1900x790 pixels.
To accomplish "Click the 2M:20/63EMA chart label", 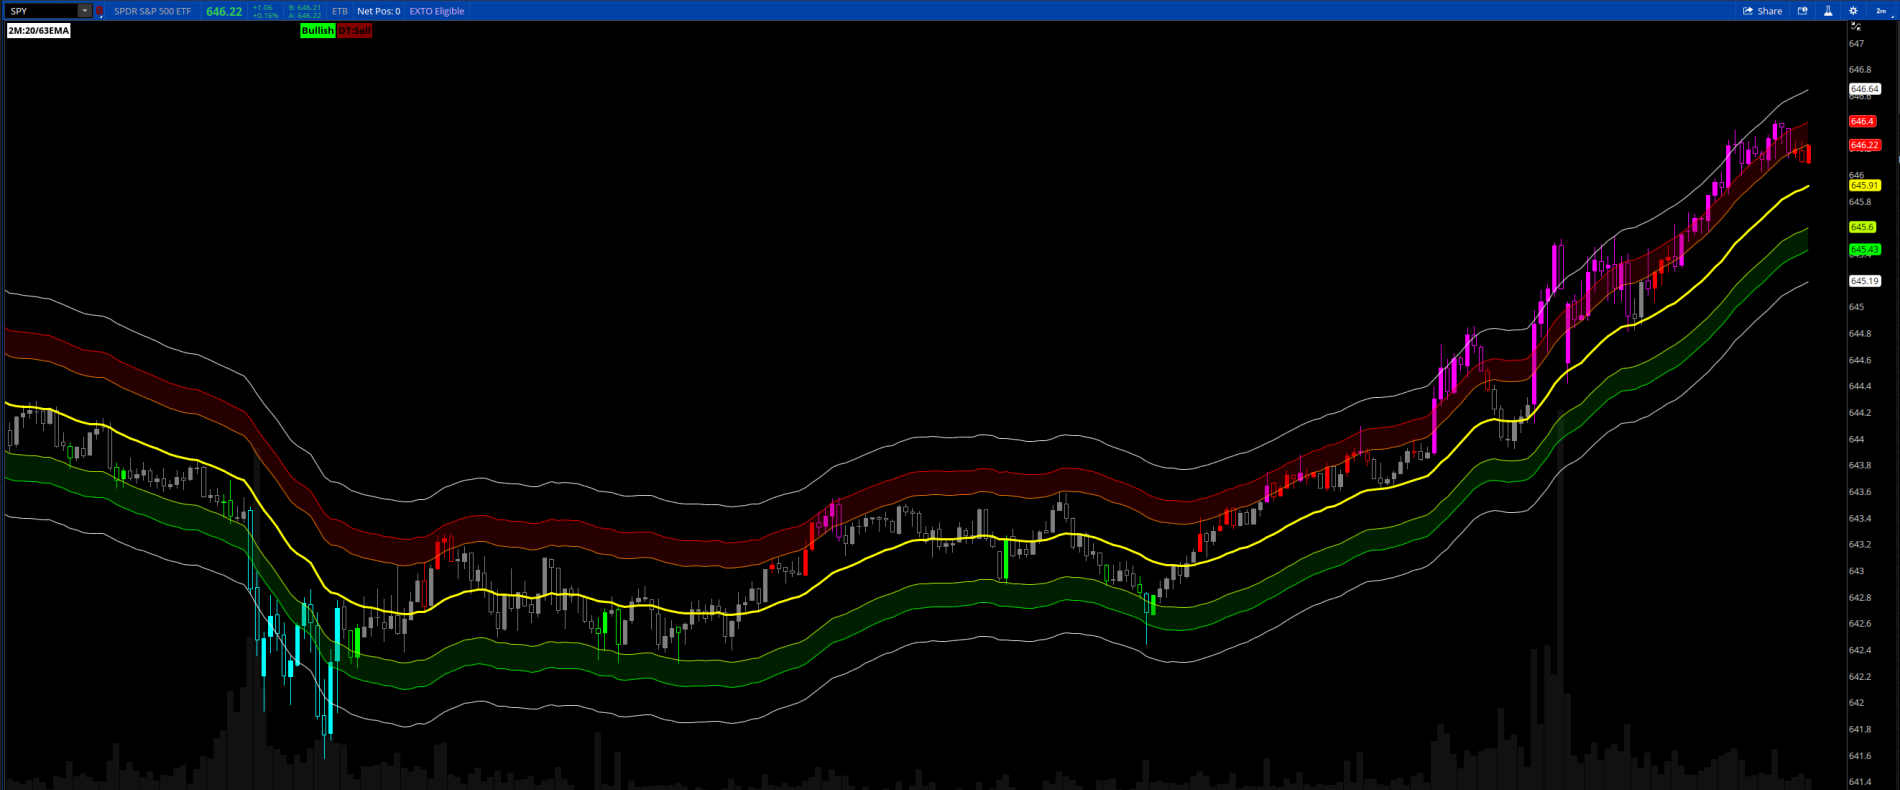I will pos(39,31).
